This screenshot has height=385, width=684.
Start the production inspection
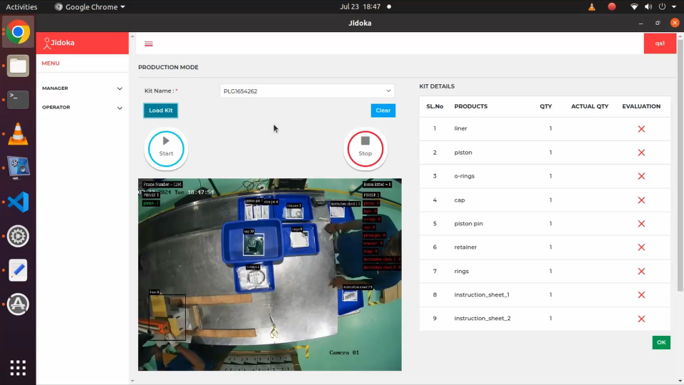point(166,149)
